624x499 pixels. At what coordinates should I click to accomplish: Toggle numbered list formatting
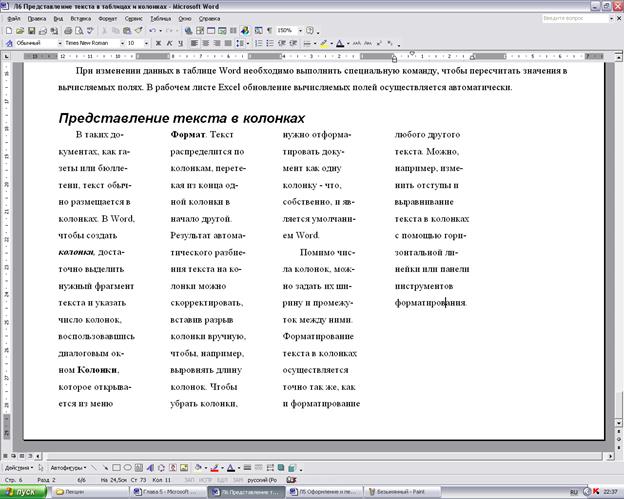tap(259, 43)
